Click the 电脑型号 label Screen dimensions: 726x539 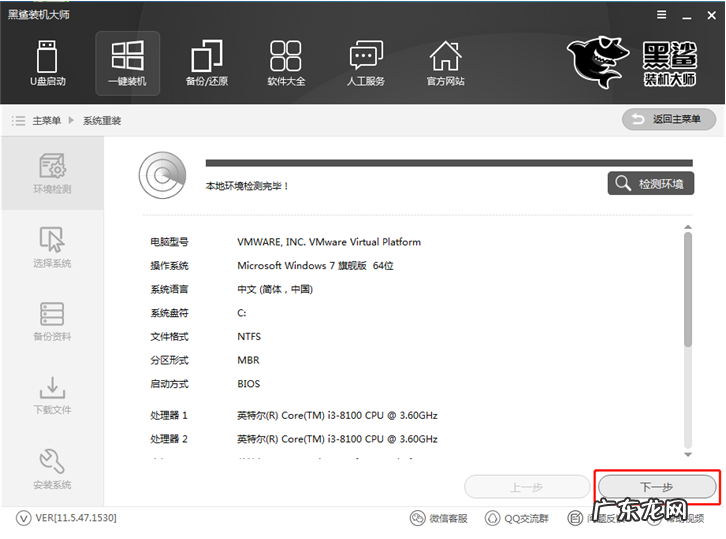169,242
